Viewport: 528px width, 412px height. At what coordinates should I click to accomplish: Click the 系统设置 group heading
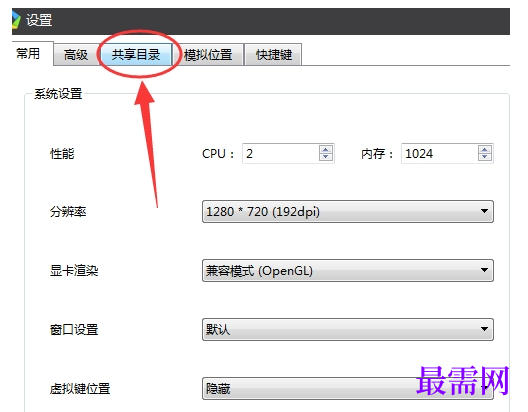click(58, 94)
